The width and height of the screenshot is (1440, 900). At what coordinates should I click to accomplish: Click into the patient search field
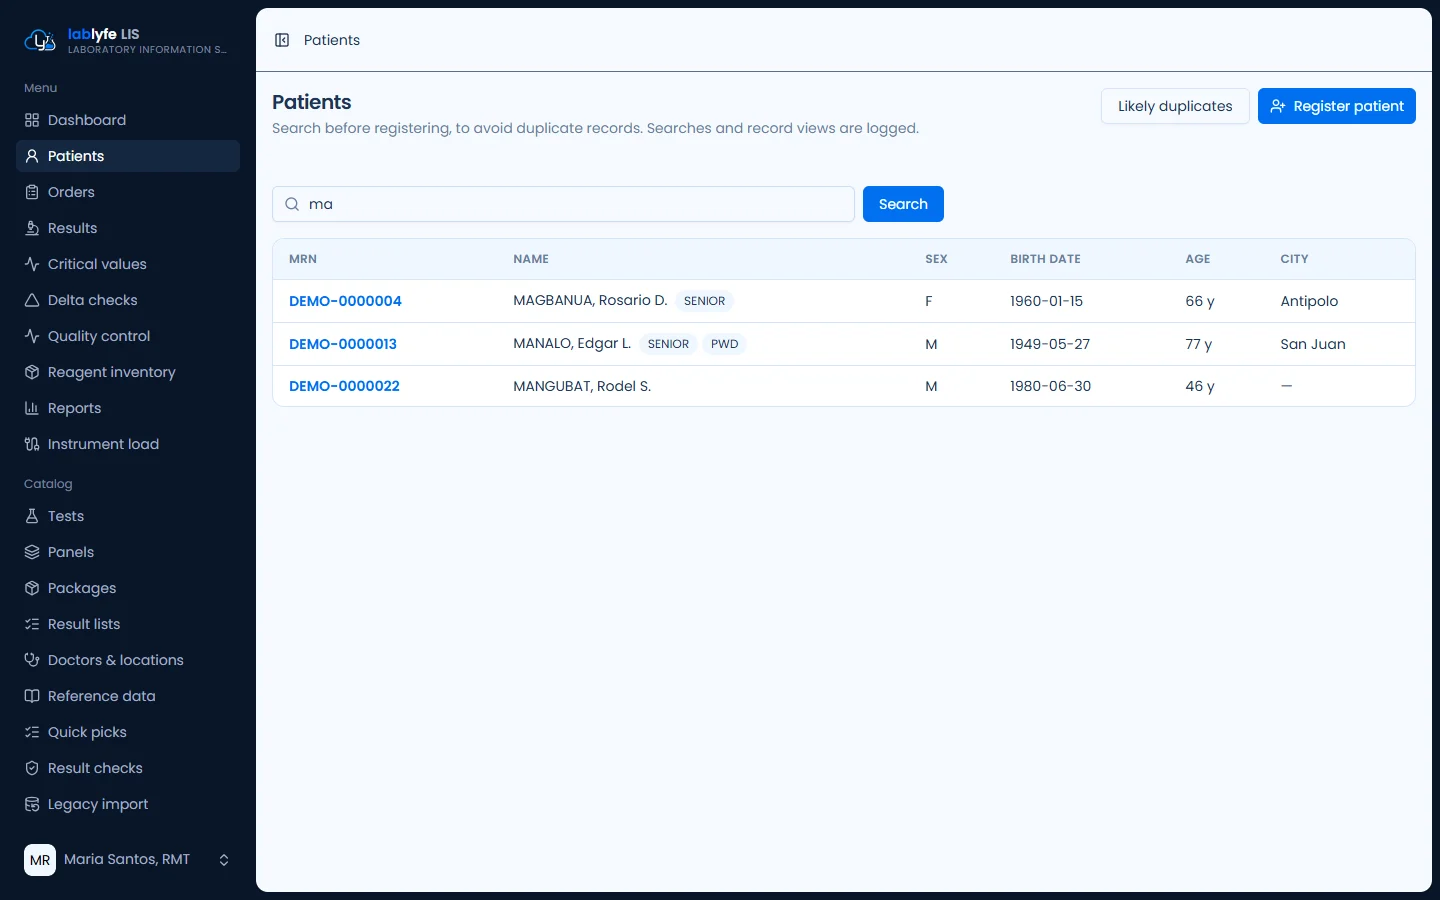[x=563, y=204]
